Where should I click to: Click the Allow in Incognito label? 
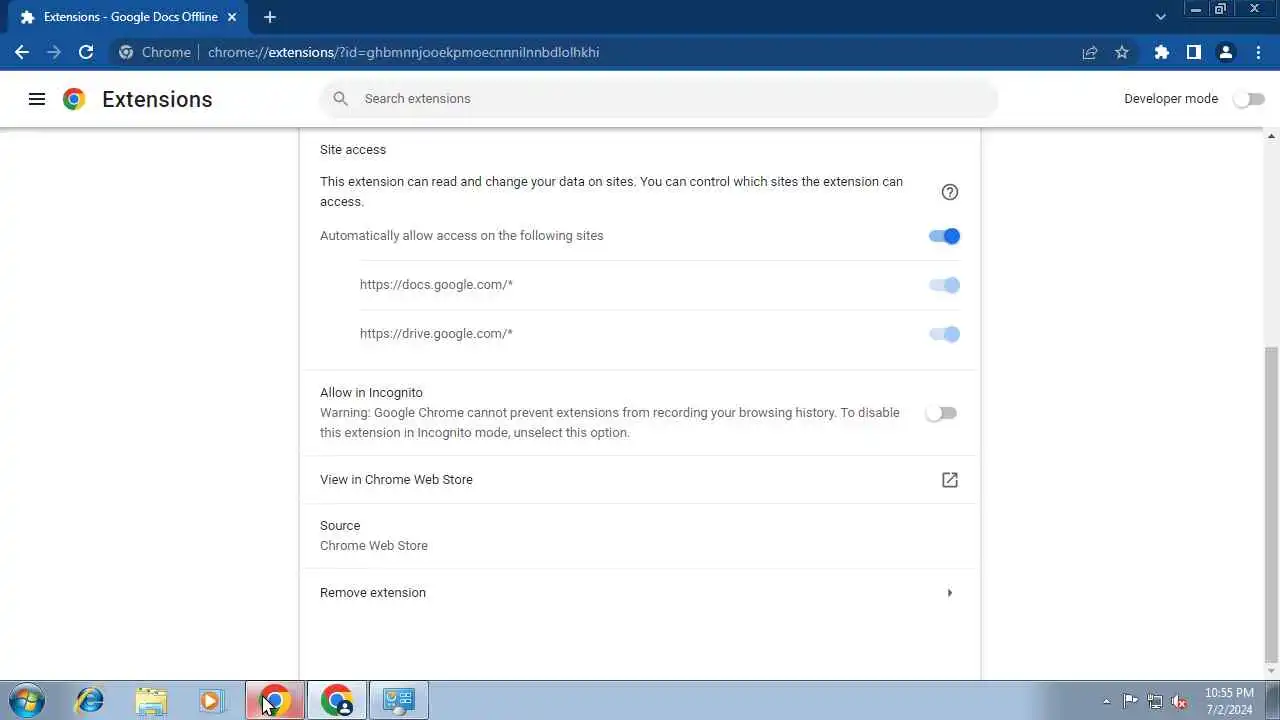371,393
